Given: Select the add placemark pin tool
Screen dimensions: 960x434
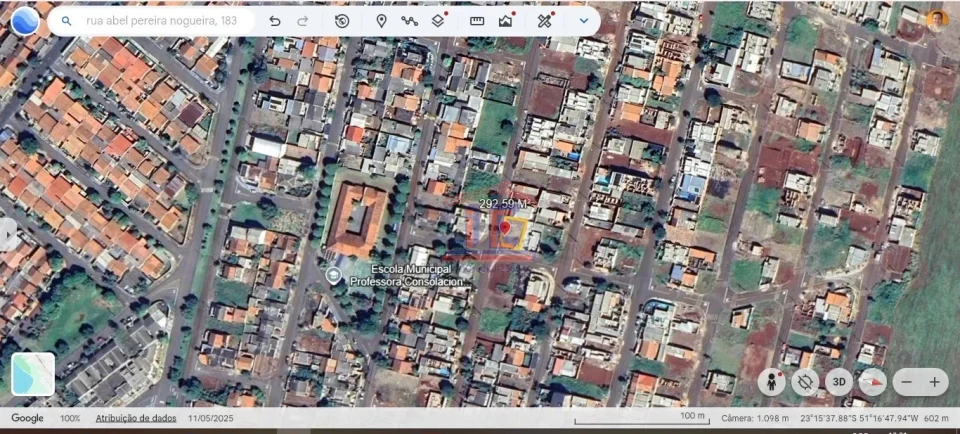Looking at the screenshot, I should point(381,21).
